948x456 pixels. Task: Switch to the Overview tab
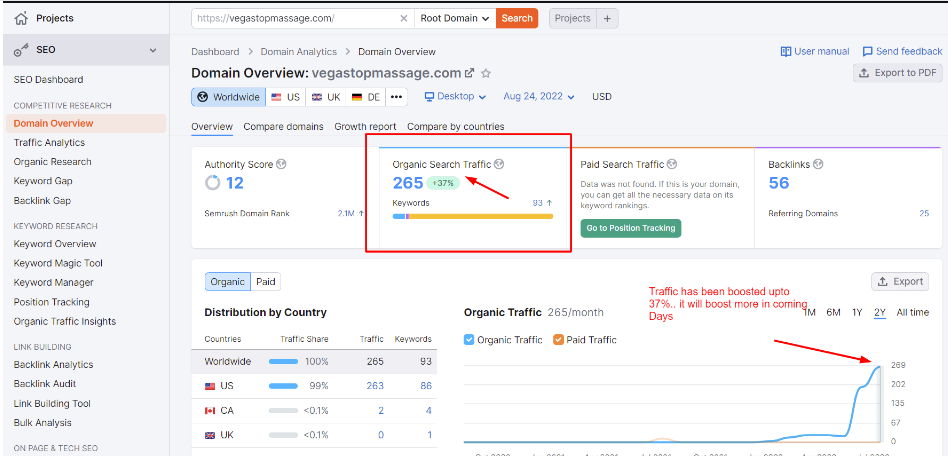(212, 126)
